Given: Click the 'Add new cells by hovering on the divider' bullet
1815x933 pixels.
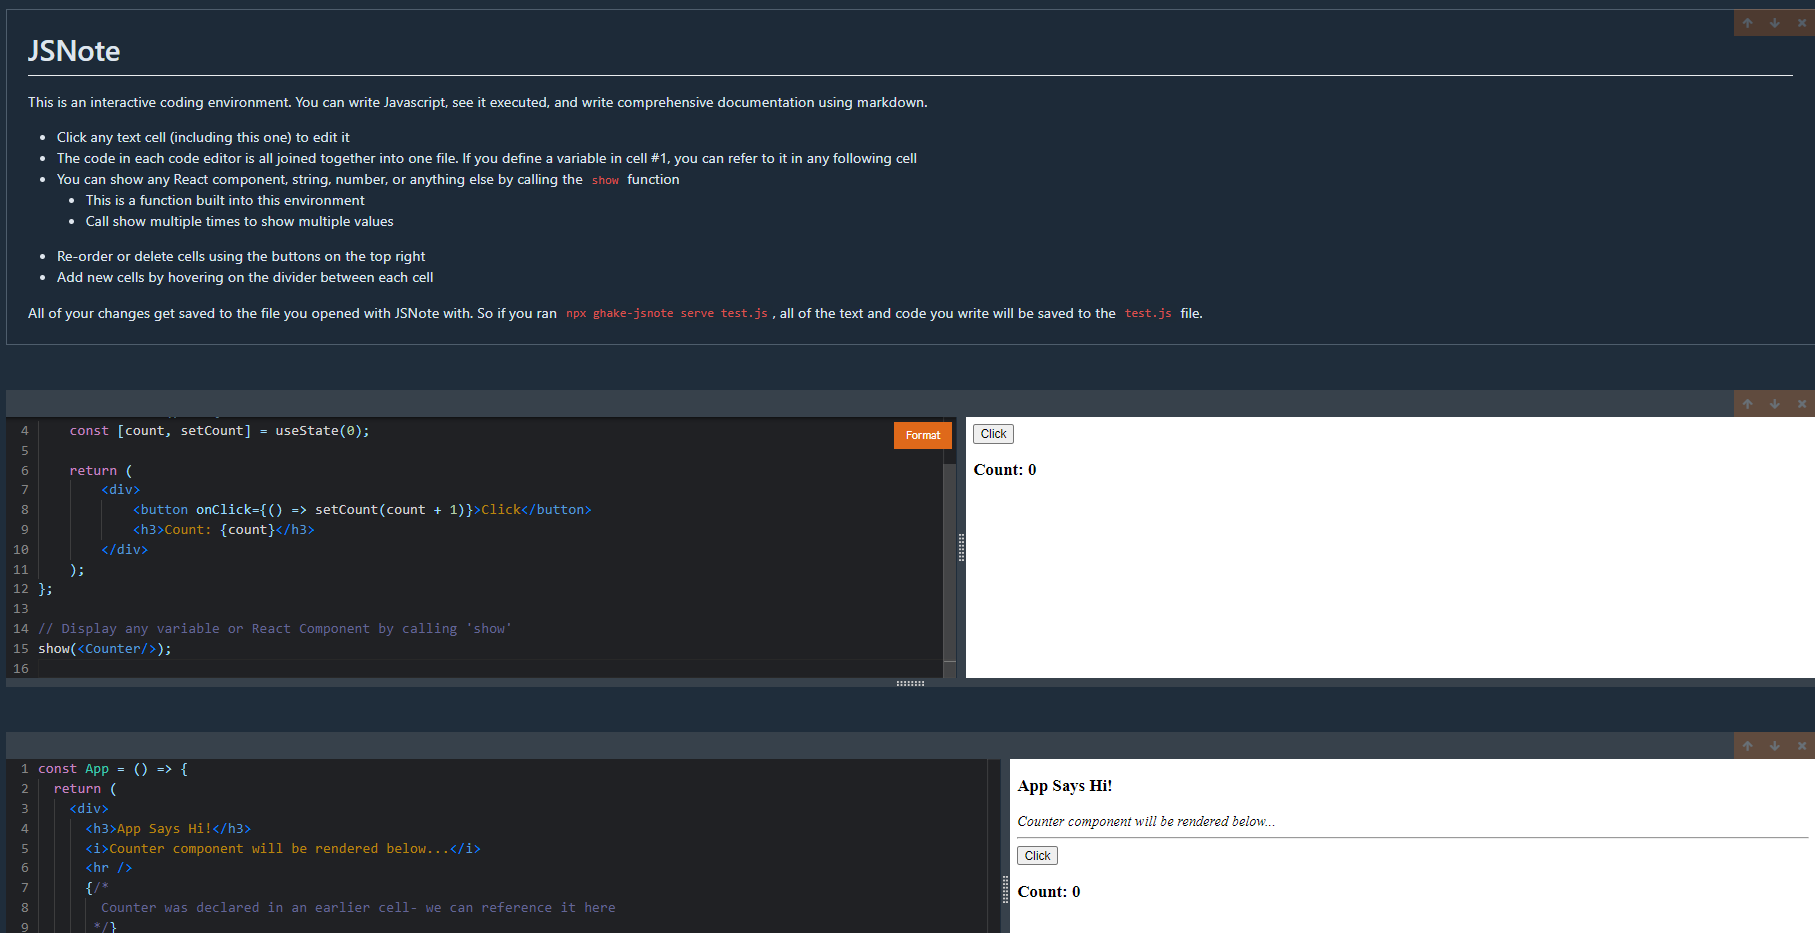Looking at the screenshot, I should click(x=245, y=278).
